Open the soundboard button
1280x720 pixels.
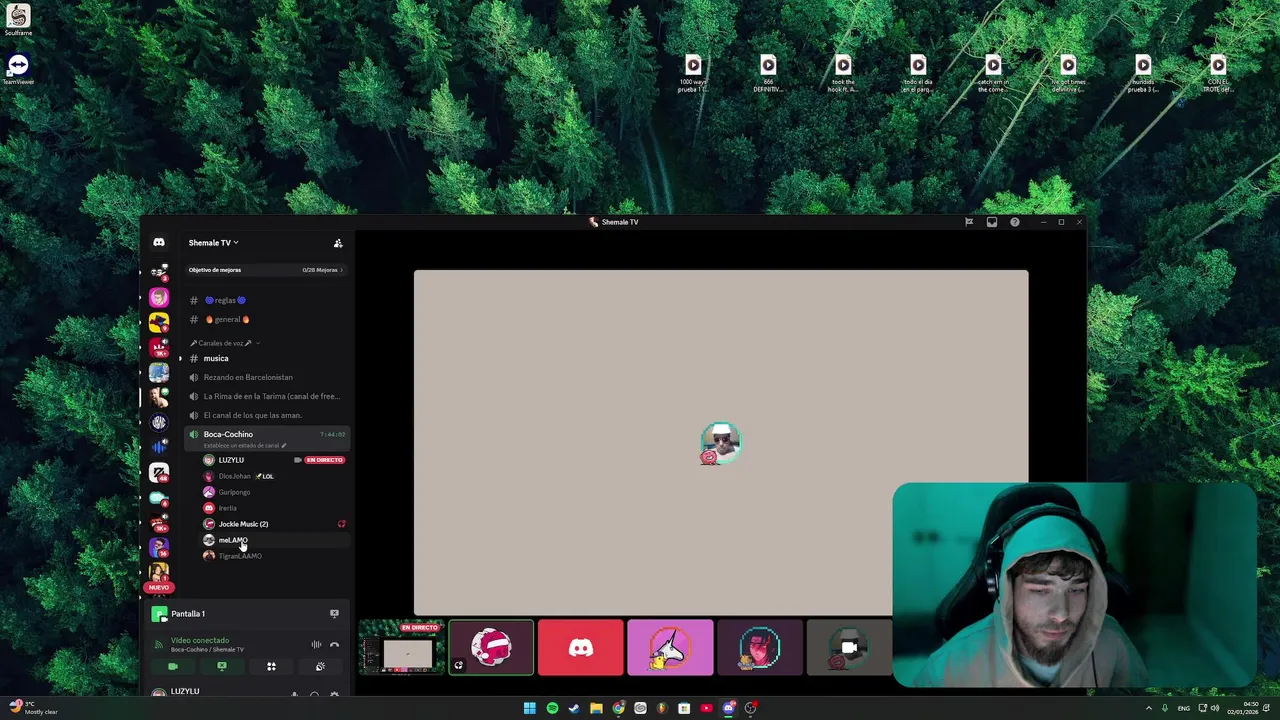(320, 667)
